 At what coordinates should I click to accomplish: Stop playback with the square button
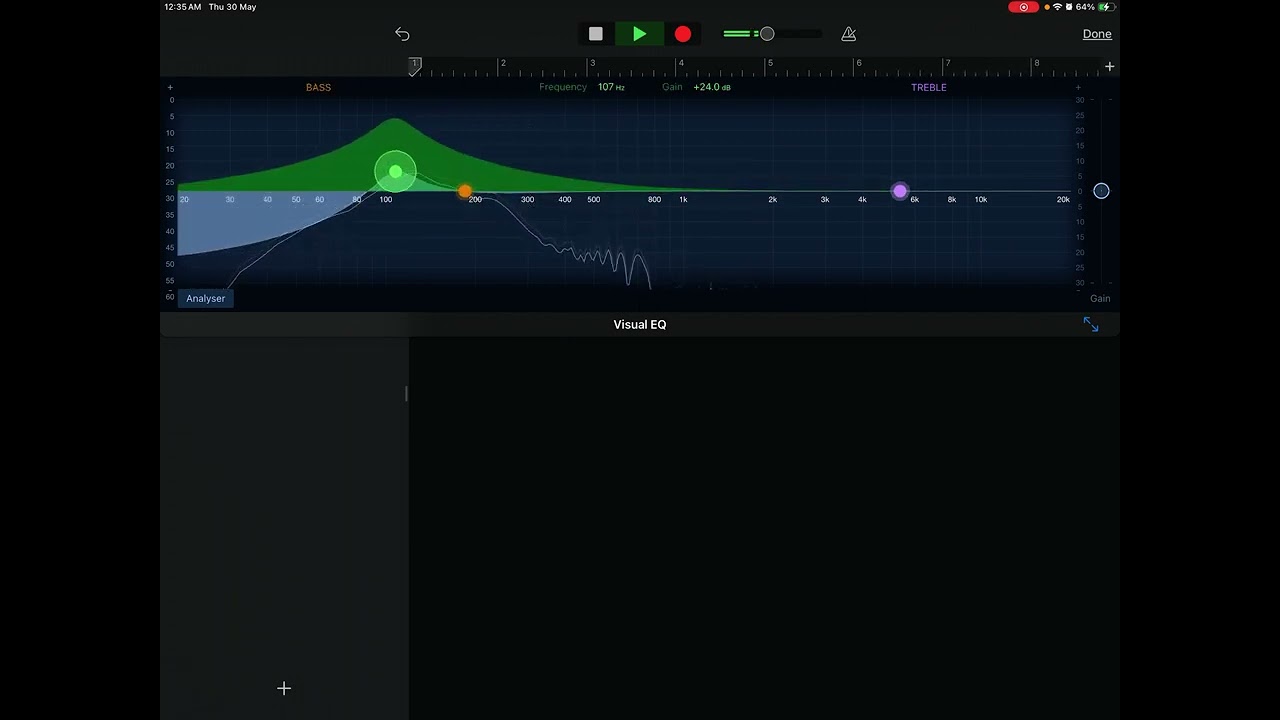click(x=596, y=34)
